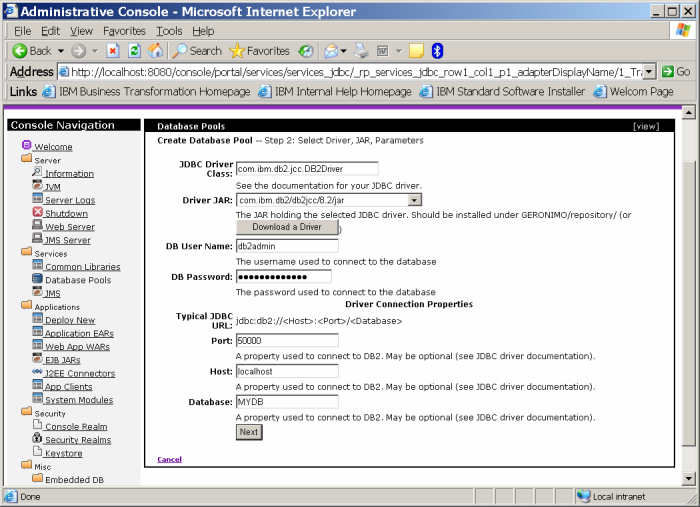Open the Back button history dropdown arrow
Viewport: 700px width, 507px height.
coord(60,50)
